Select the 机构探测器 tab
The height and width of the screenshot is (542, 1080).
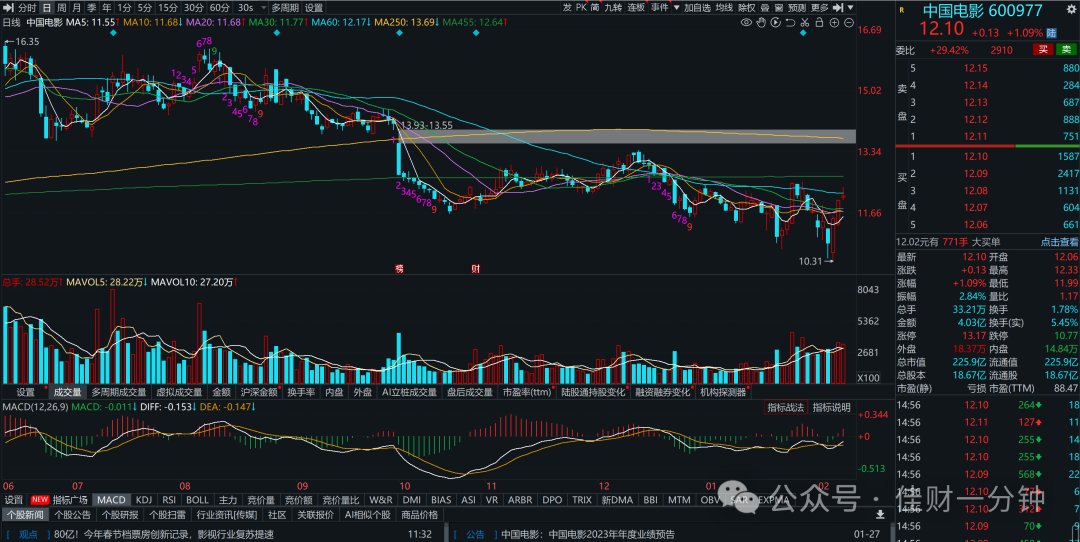point(723,392)
